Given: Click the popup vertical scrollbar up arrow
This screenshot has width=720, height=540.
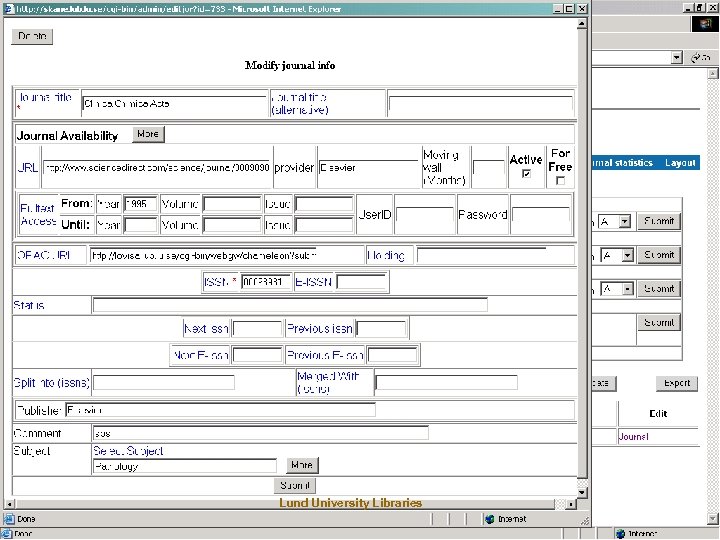Looking at the screenshot, I should pos(582,23).
